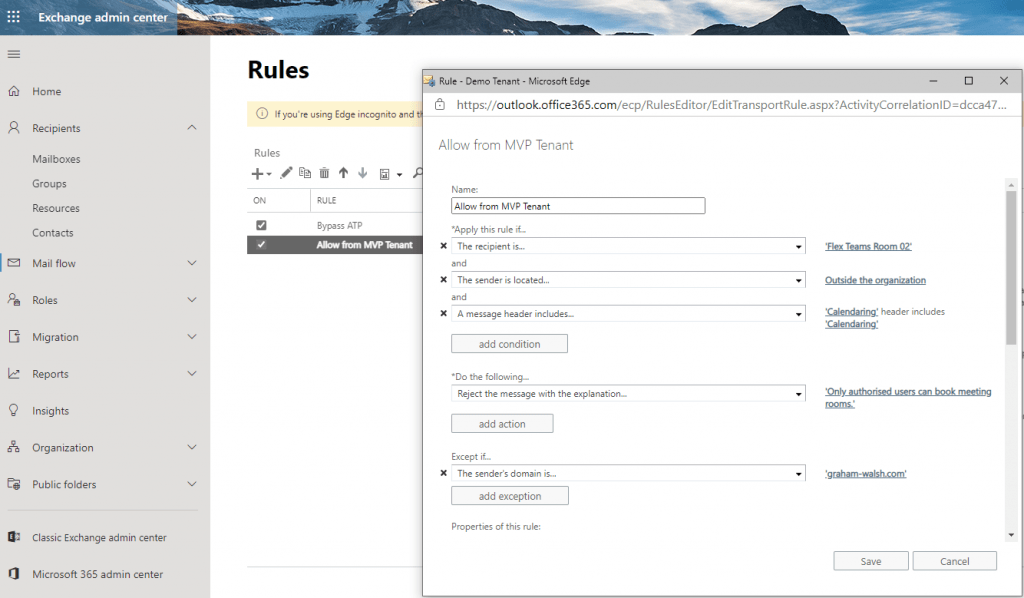Viewport: 1024px width, 598px height.
Task: Click the Reports chart icon
Action: tap(14, 373)
